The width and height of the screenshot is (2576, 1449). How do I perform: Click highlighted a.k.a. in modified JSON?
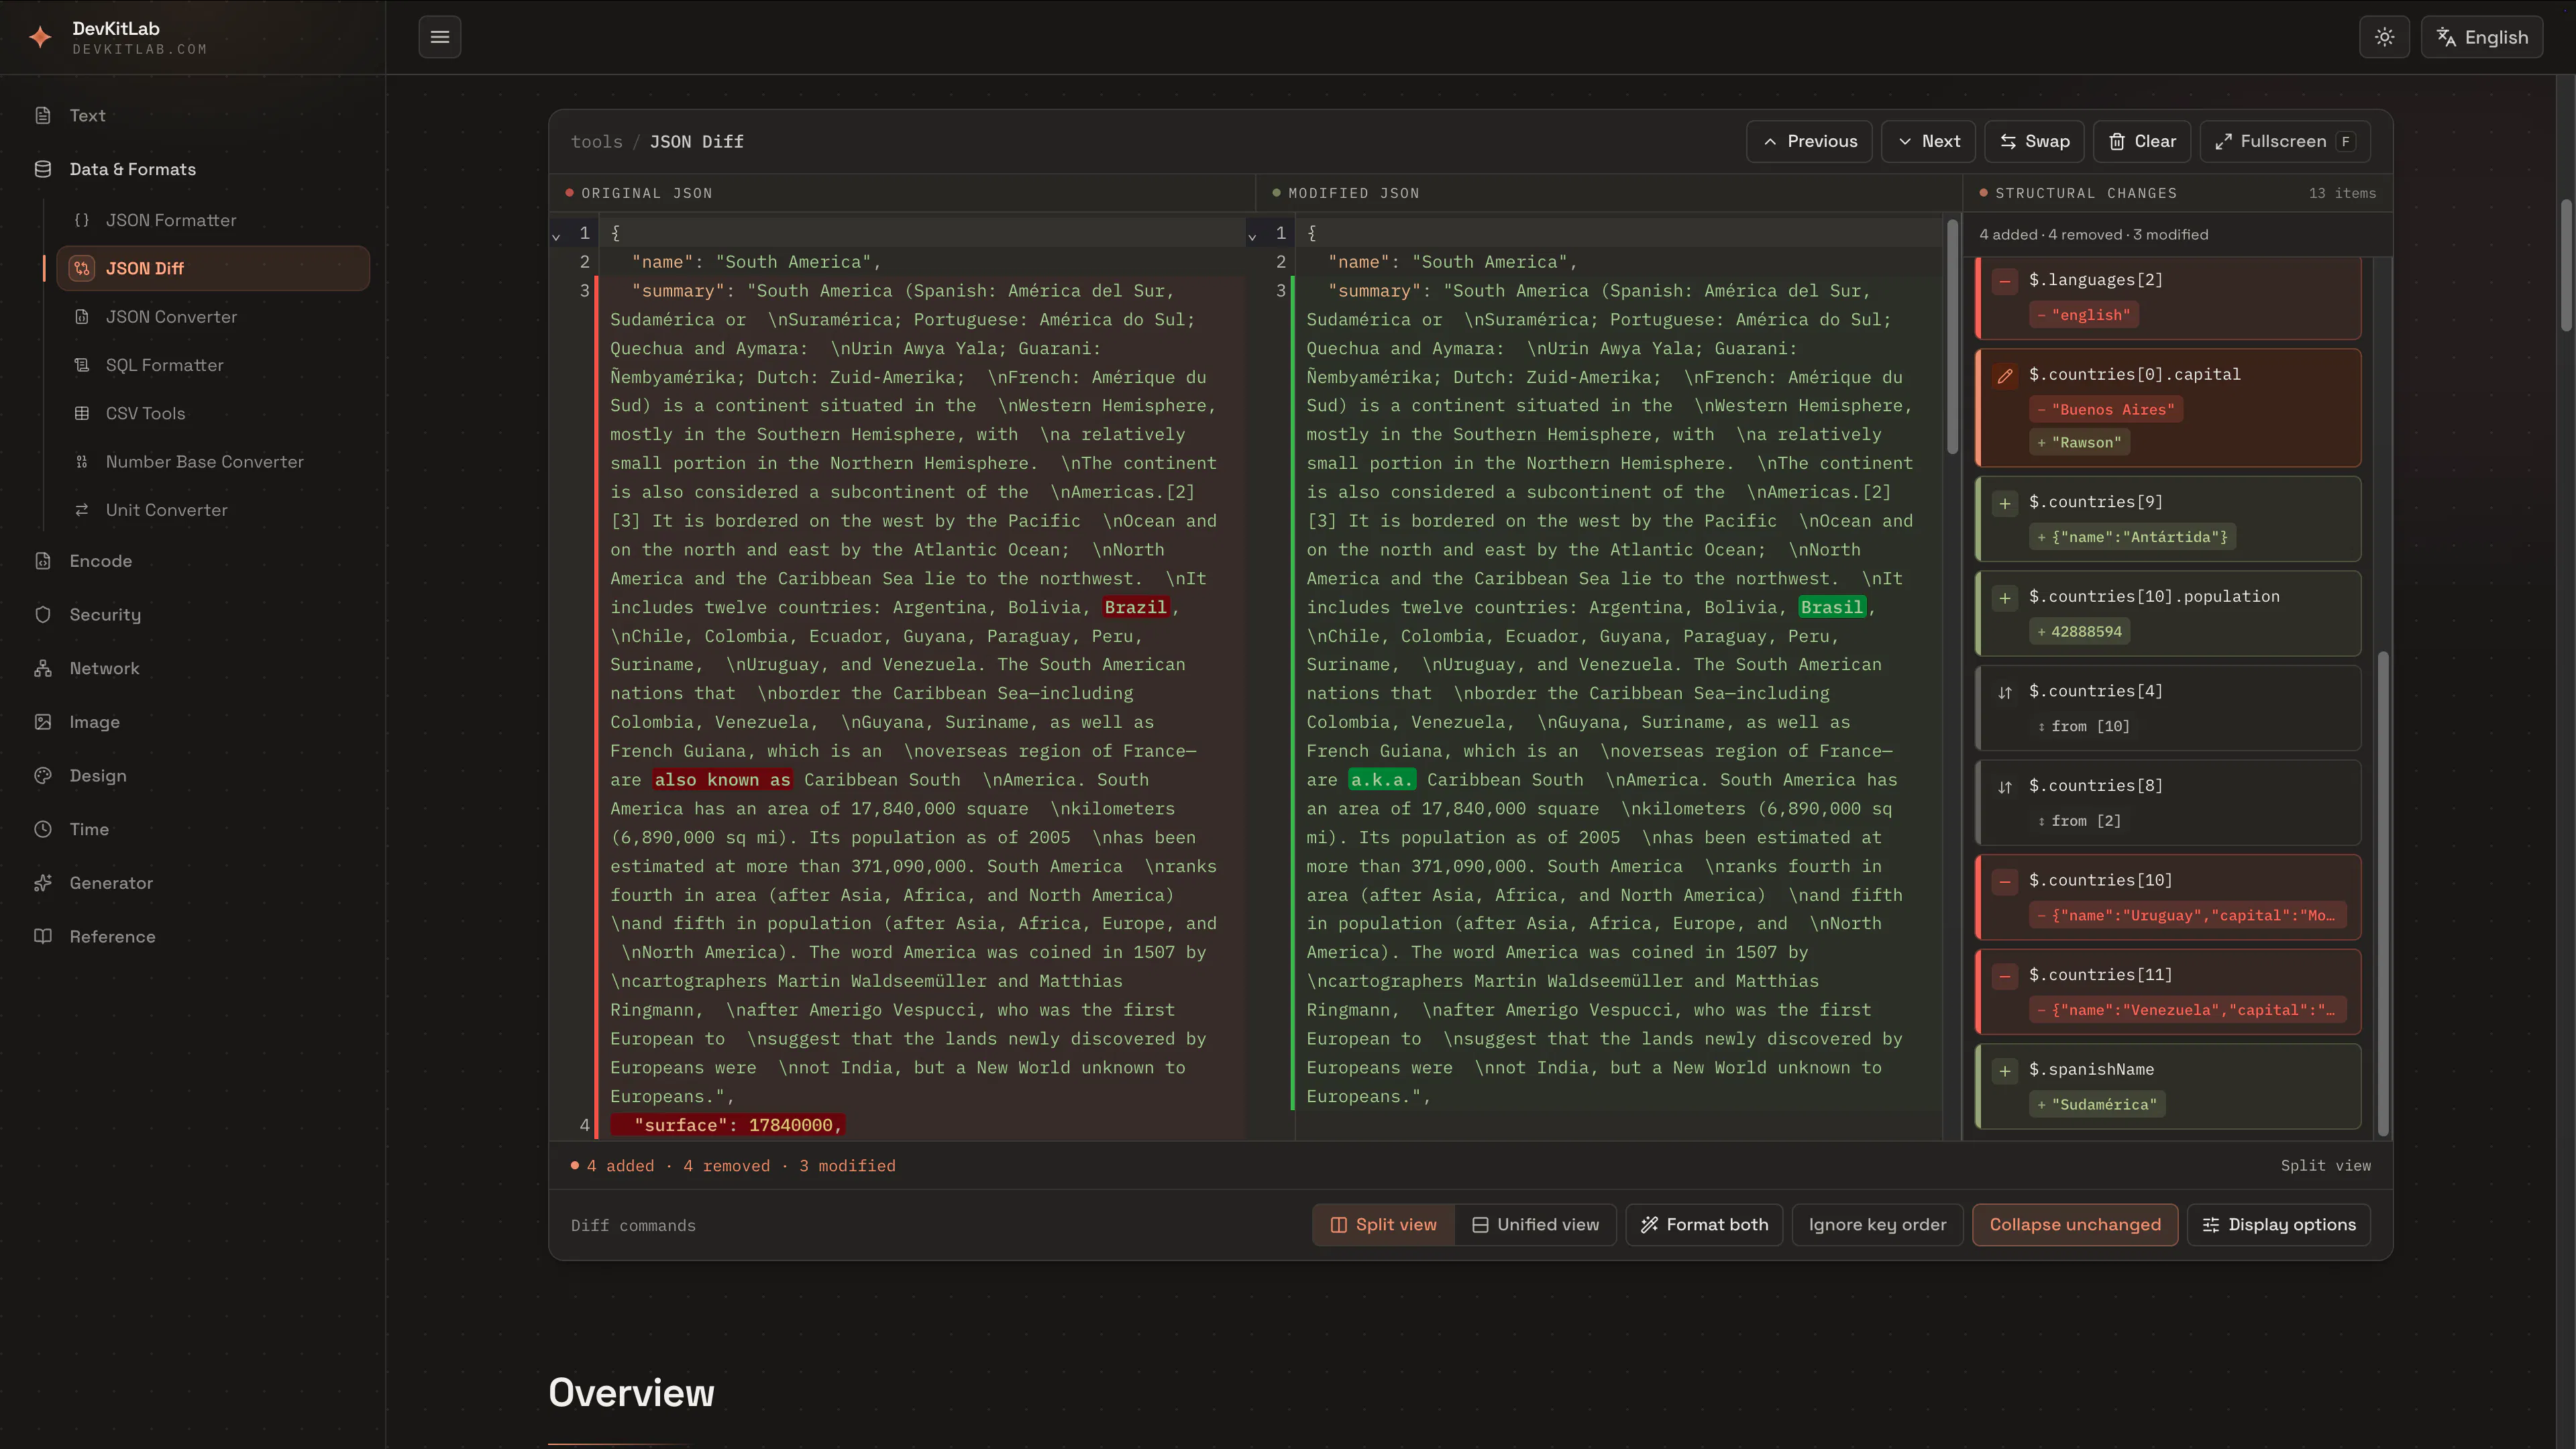coord(1381,780)
